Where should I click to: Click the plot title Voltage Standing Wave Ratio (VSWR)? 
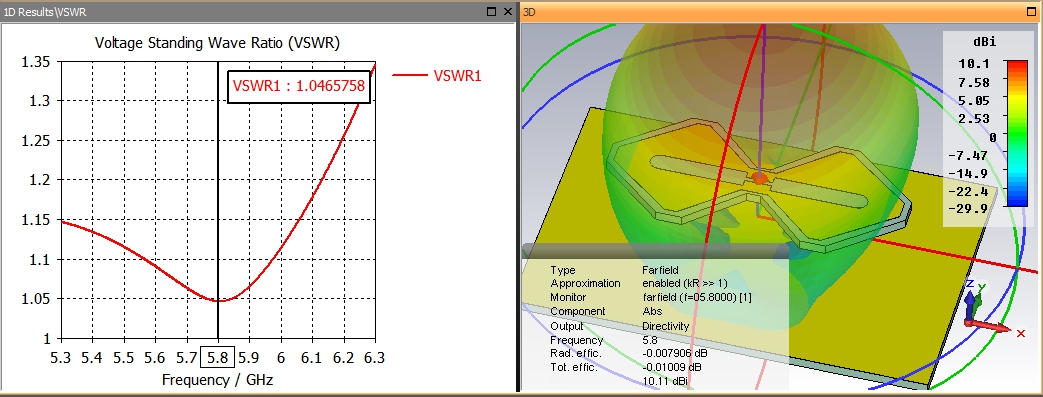(x=218, y=44)
